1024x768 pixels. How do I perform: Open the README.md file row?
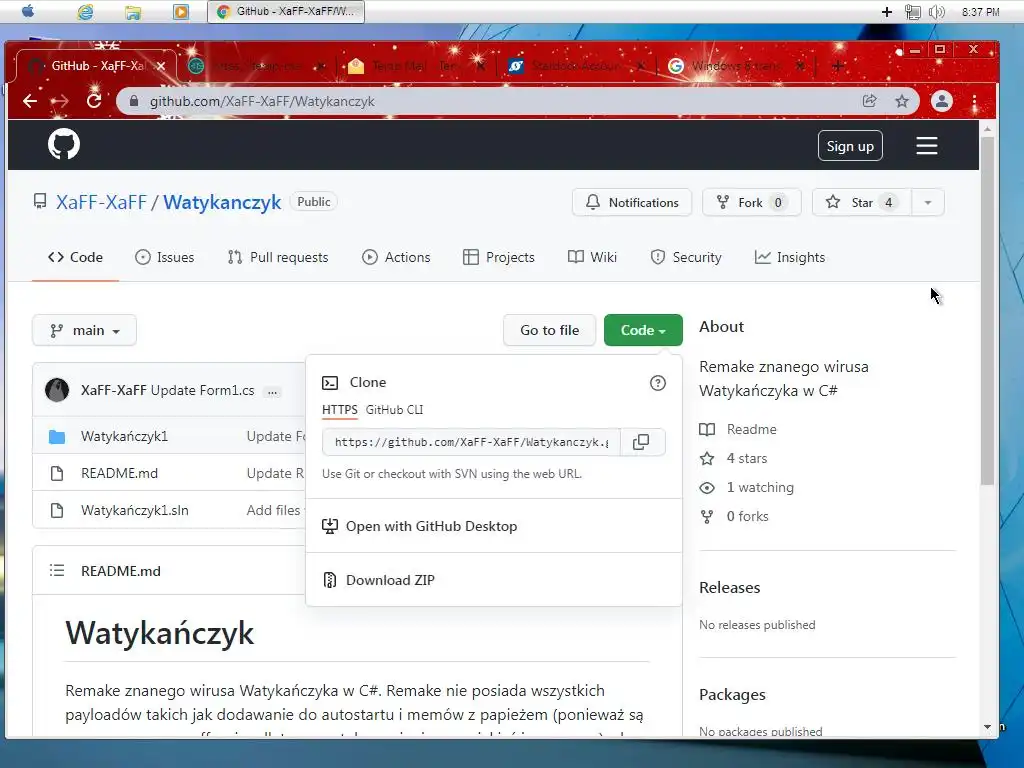pyautogui.click(x=120, y=473)
